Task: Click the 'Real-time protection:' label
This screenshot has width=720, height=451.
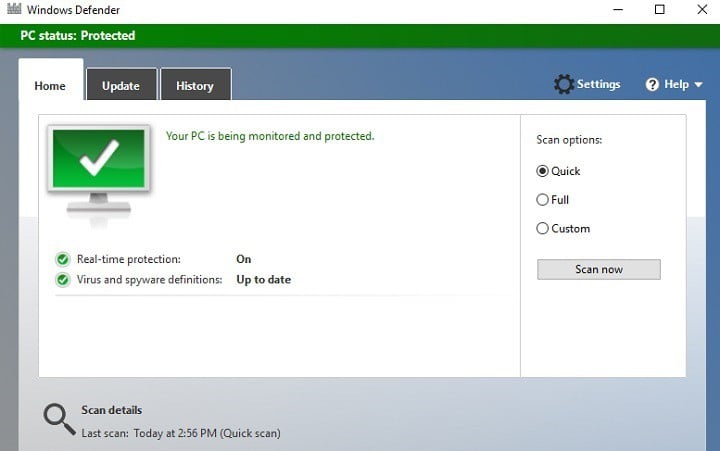Action: tap(129, 259)
